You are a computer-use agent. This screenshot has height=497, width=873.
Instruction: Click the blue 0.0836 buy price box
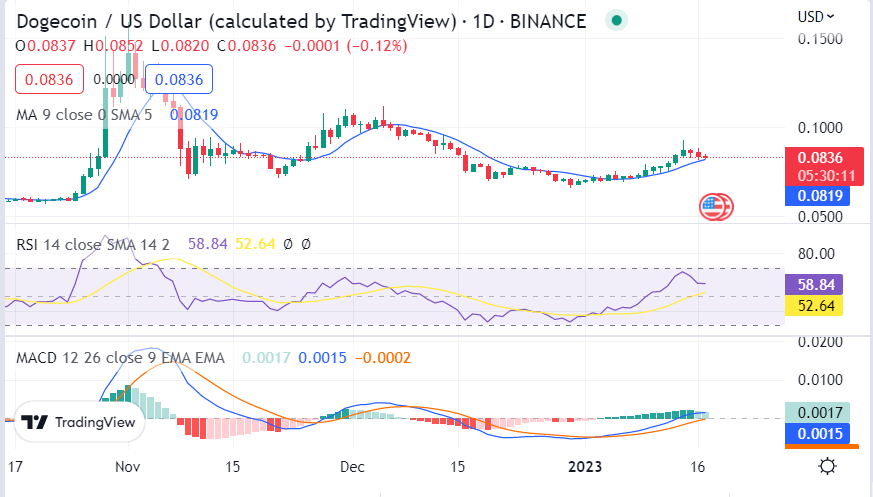pos(179,79)
